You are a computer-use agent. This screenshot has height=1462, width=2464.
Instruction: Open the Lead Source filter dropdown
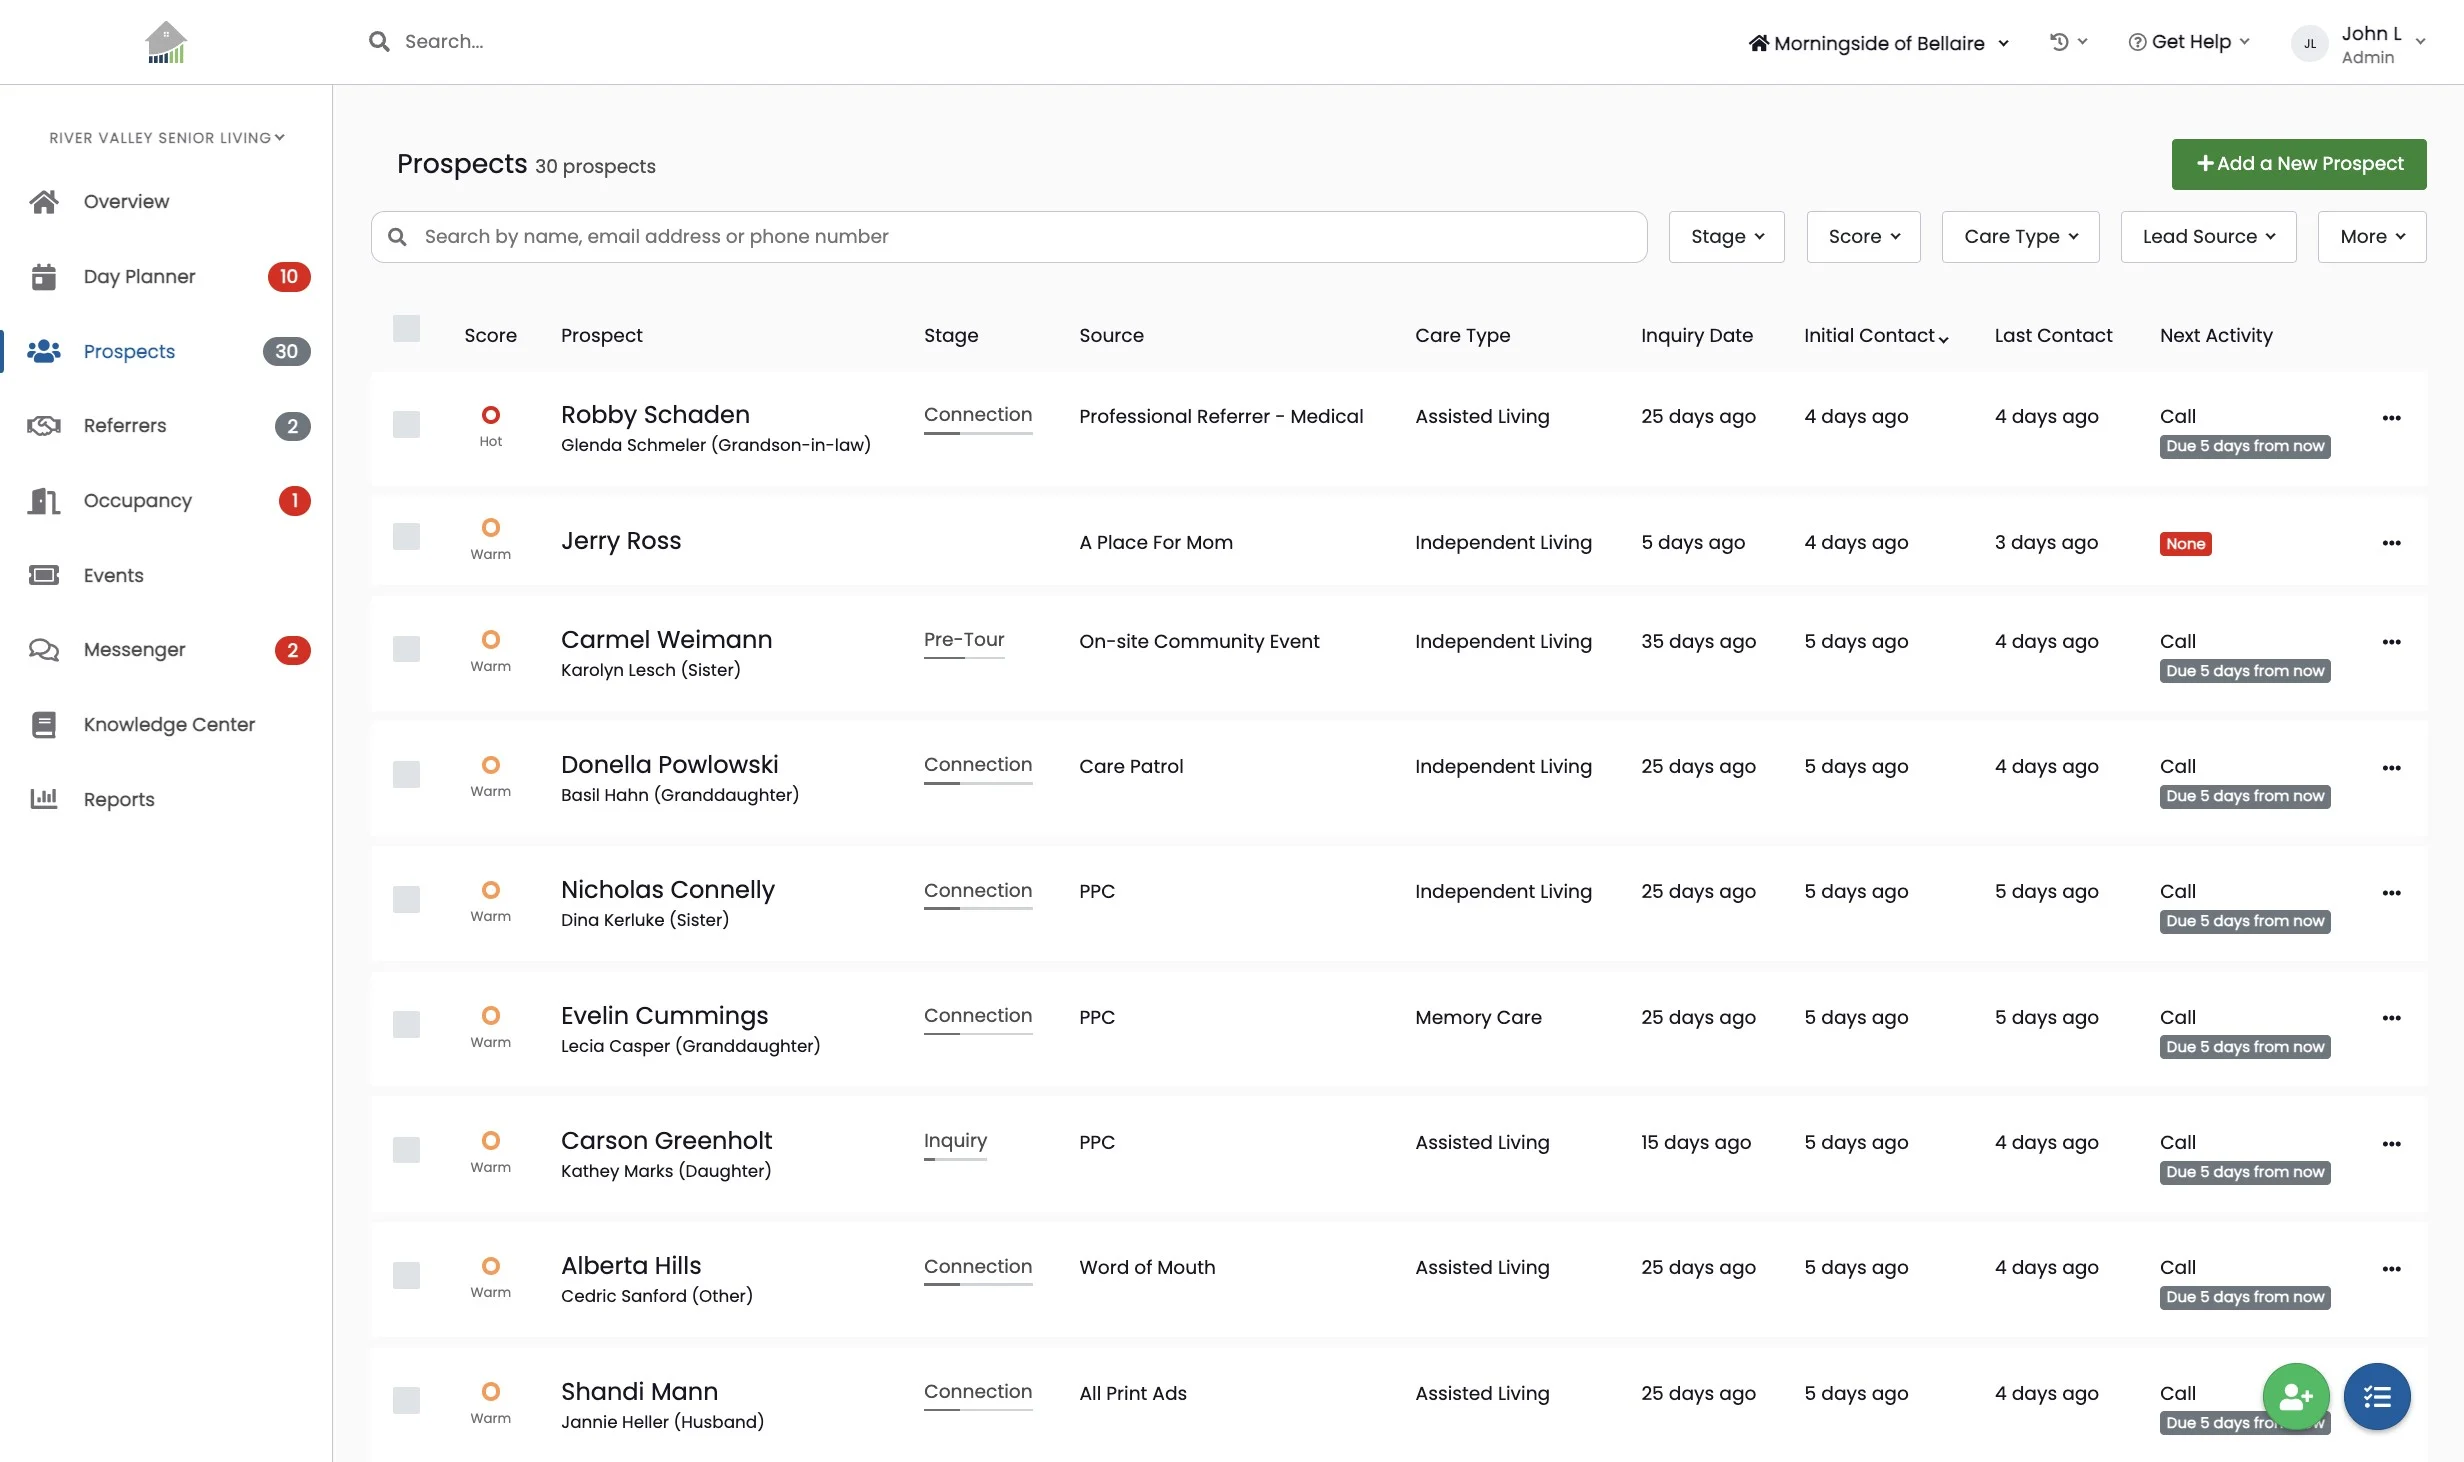pyautogui.click(x=2209, y=237)
